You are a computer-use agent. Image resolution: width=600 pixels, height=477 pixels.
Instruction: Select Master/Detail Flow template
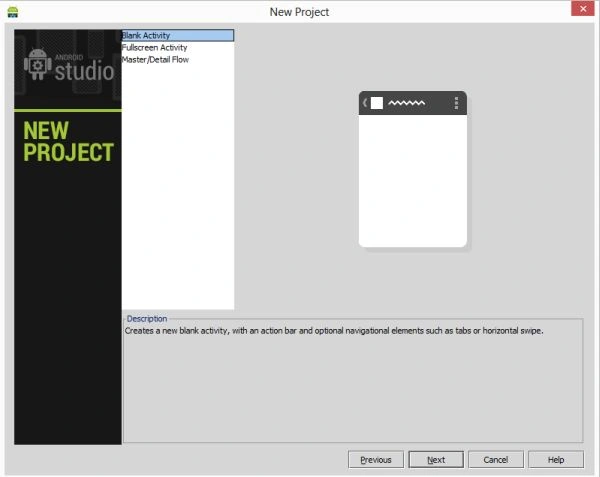(178, 60)
